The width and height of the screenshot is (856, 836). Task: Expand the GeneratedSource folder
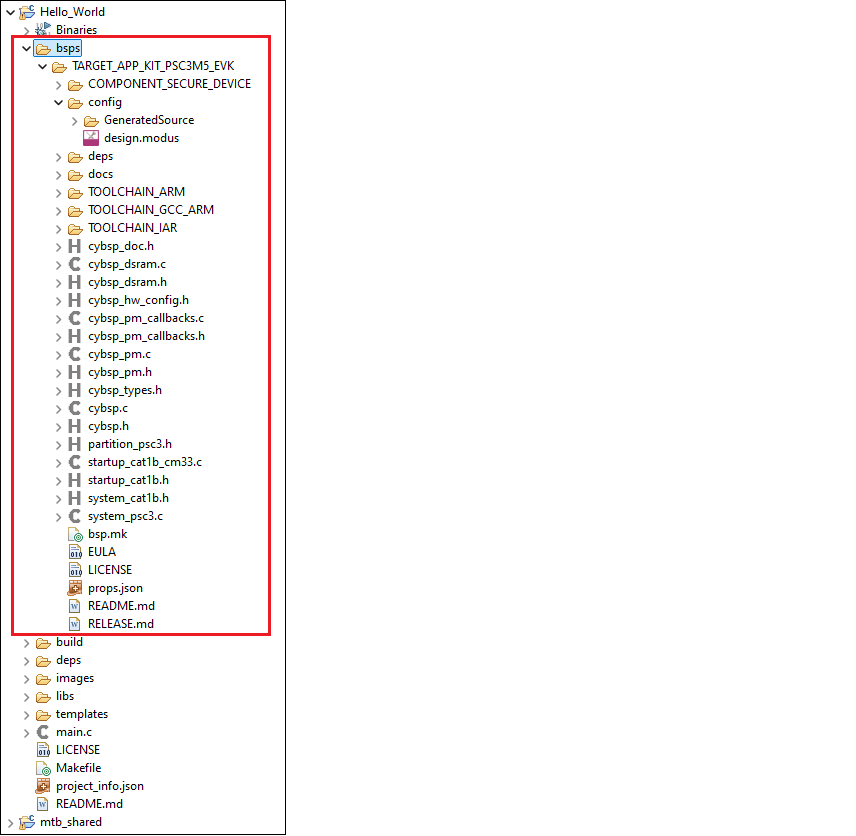pyautogui.click(x=74, y=120)
